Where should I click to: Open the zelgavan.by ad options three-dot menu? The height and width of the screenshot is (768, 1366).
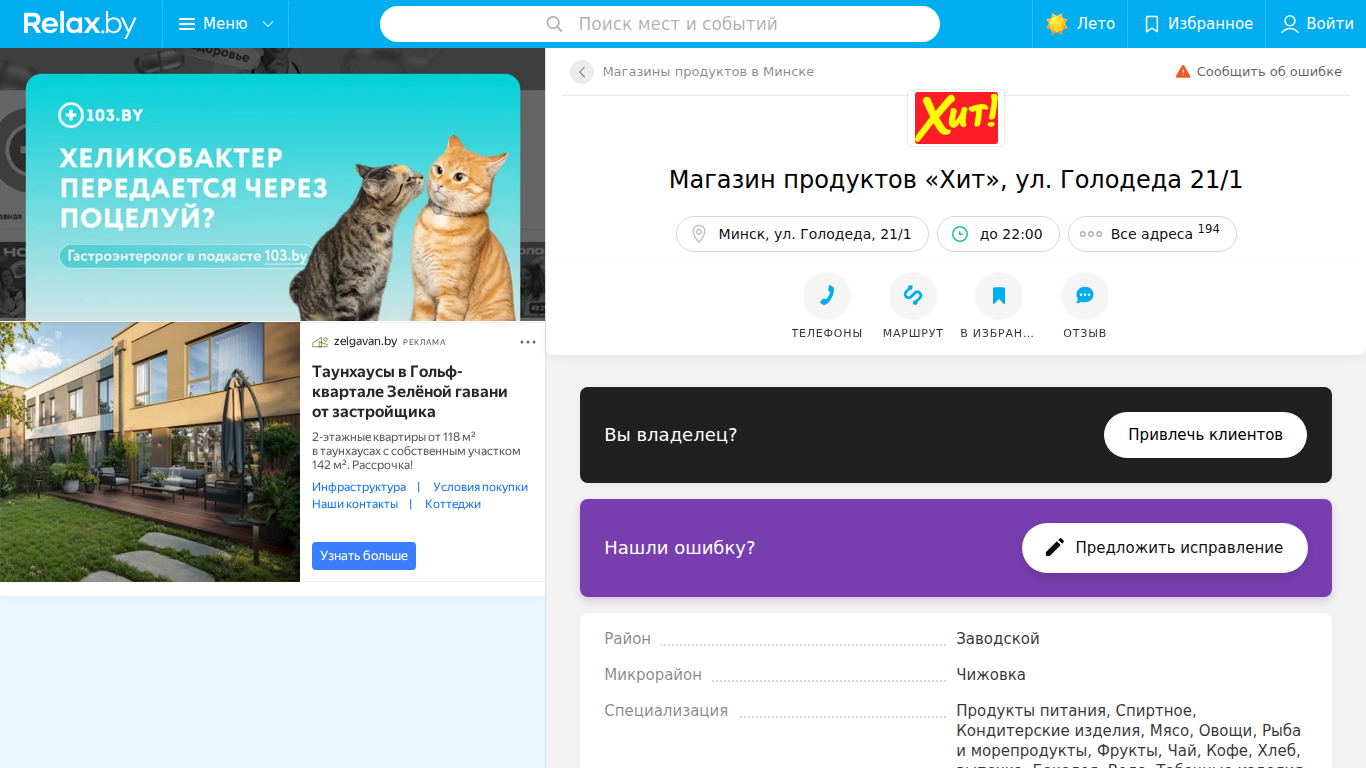coord(528,342)
